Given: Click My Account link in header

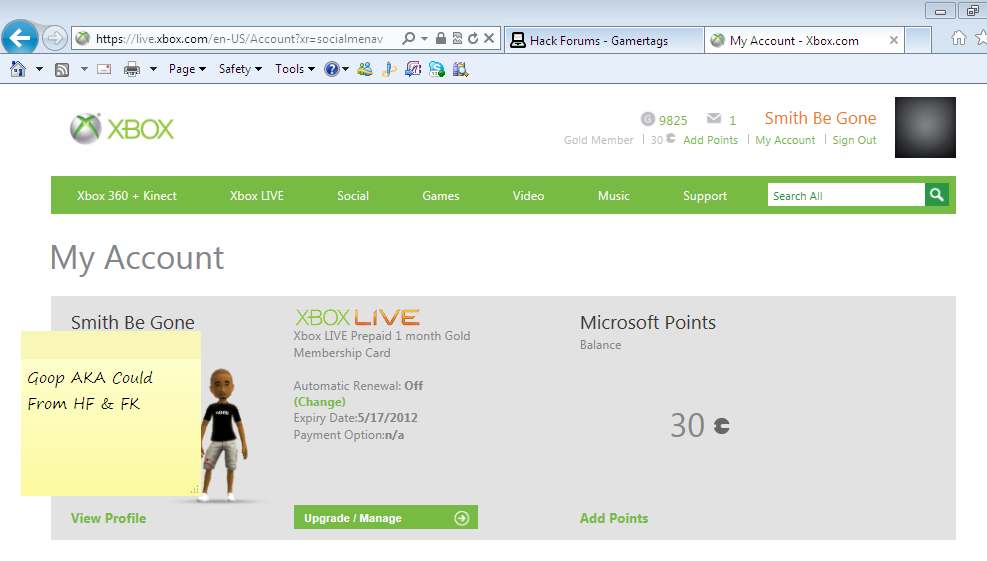Looking at the screenshot, I should click(785, 140).
